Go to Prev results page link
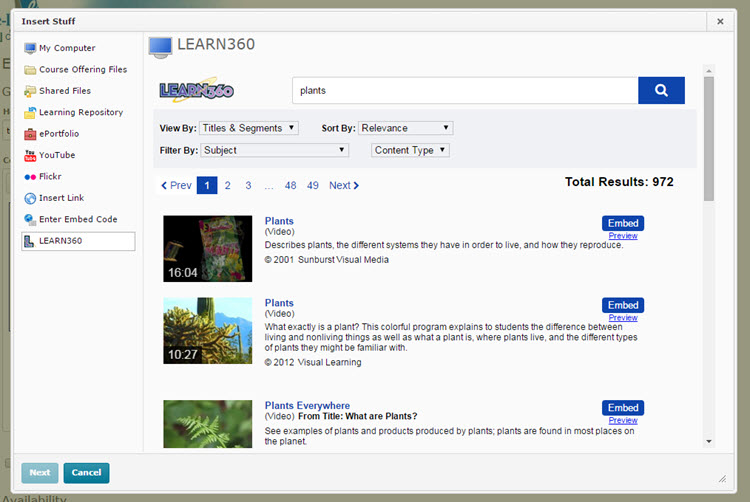This screenshot has height=502, width=750. click(176, 186)
